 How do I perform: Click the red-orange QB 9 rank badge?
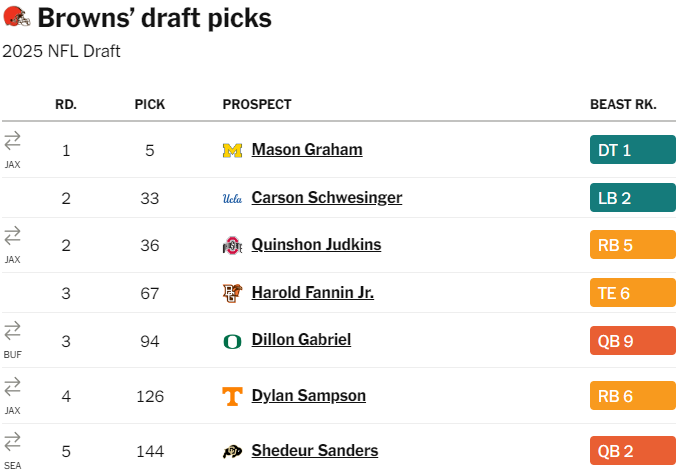pyautogui.click(x=632, y=340)
